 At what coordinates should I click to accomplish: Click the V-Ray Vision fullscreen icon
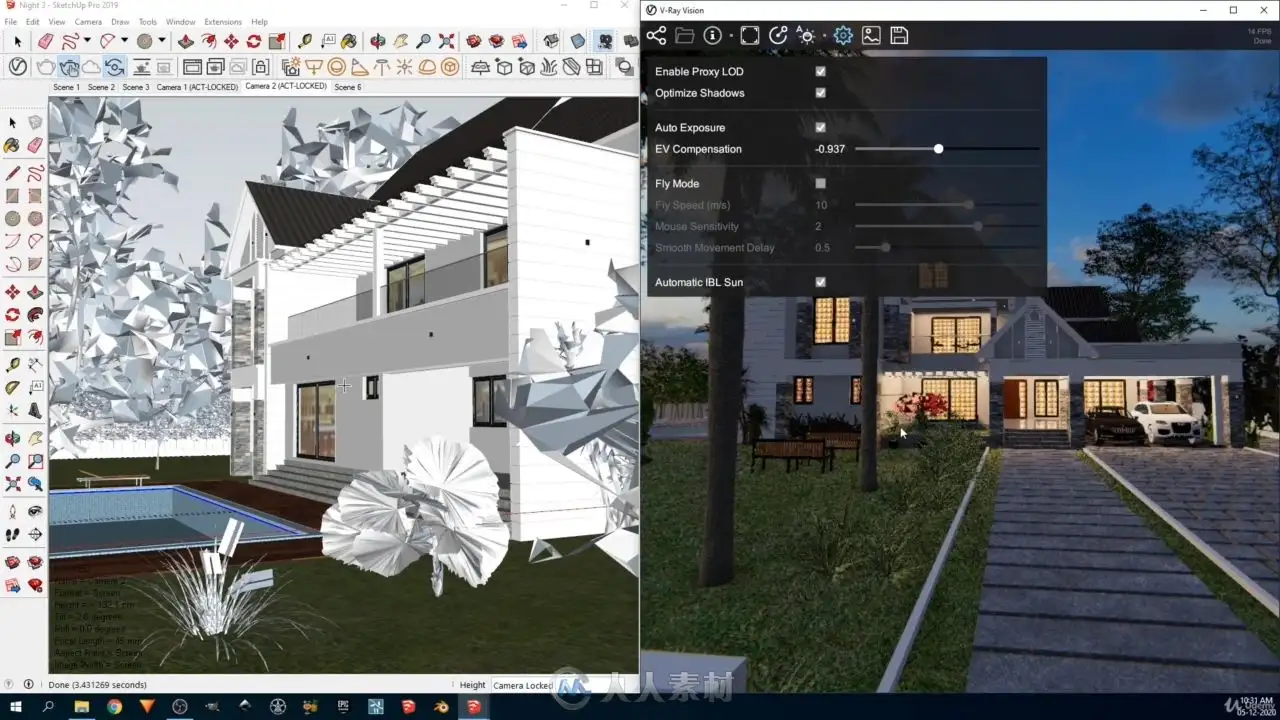[749, 36]
